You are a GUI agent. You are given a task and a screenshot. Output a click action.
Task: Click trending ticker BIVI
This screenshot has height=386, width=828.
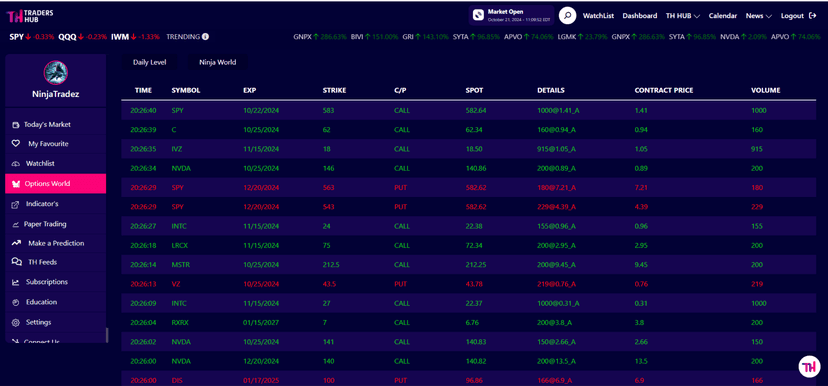374,37
